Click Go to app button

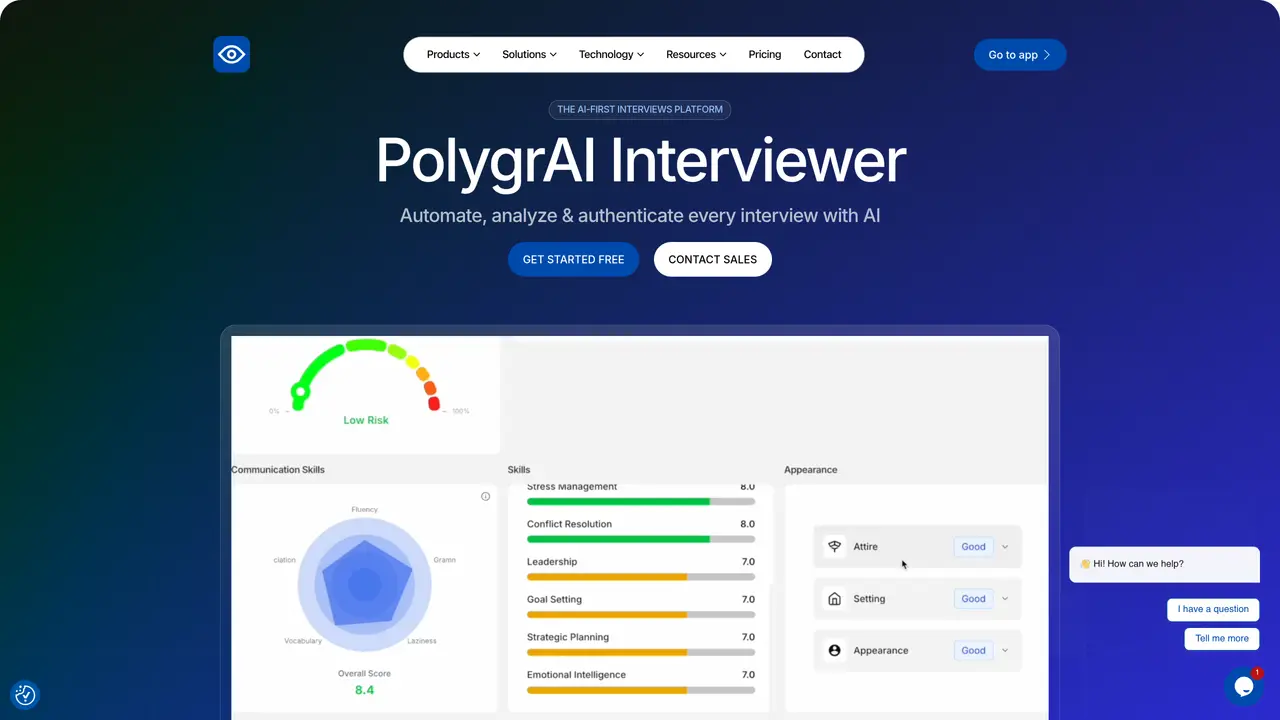click(1020, 55)
